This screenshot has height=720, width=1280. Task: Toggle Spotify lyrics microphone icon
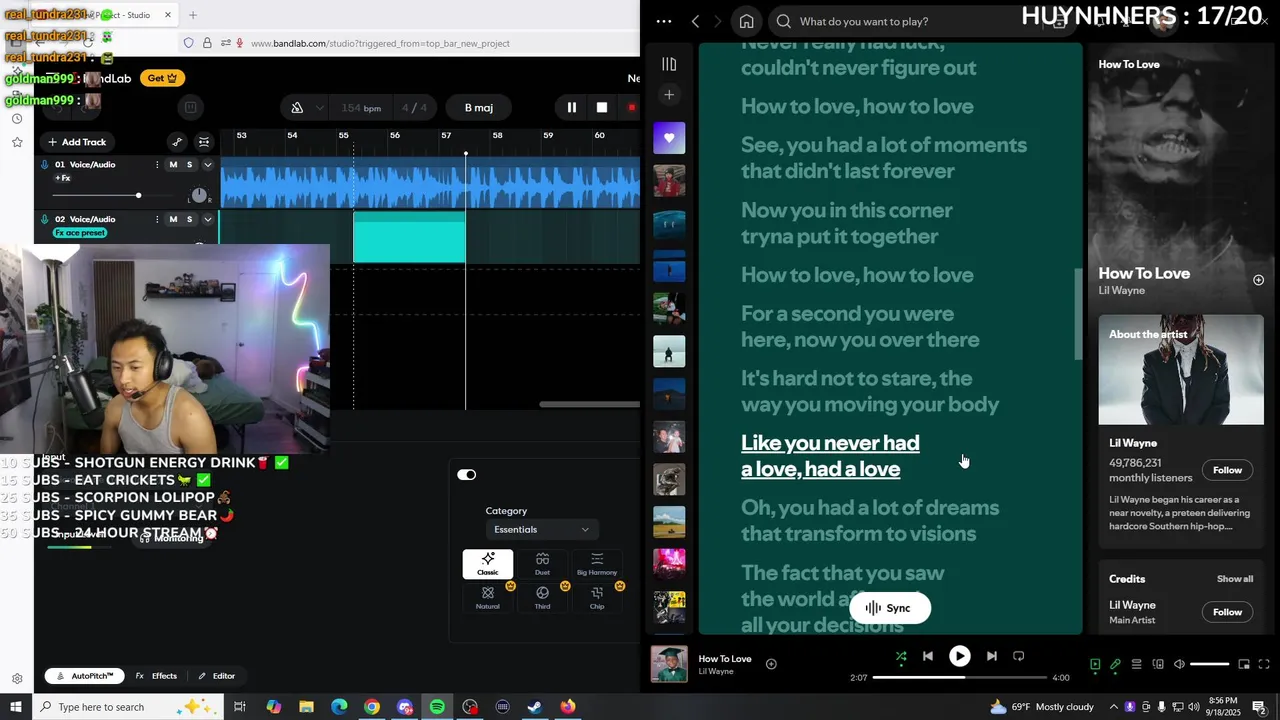coord(1115,664)
